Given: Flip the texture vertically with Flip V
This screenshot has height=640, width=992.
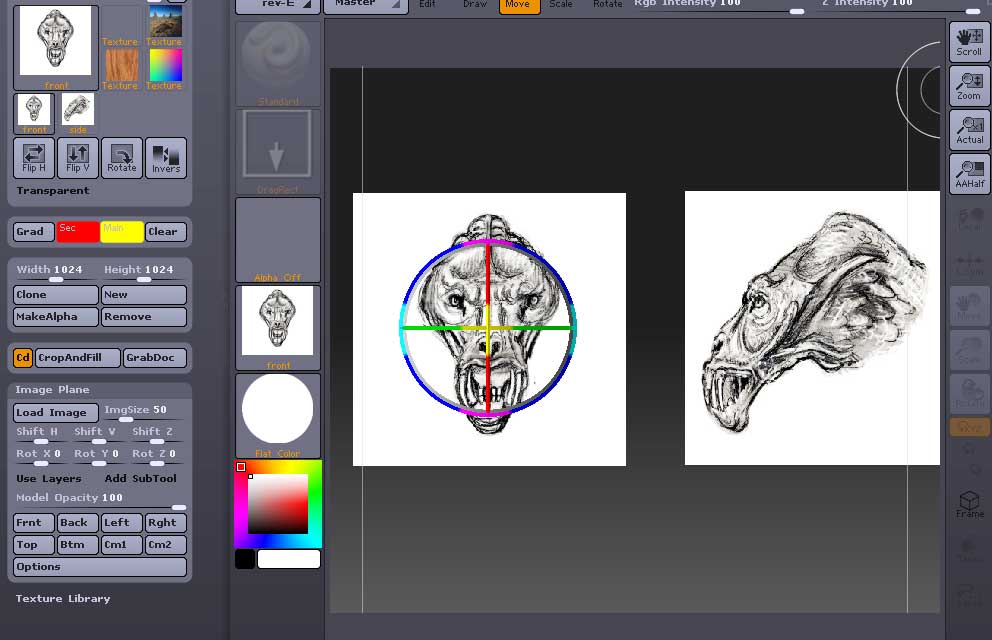Looking at the screenshot, I should click(77, 157).
